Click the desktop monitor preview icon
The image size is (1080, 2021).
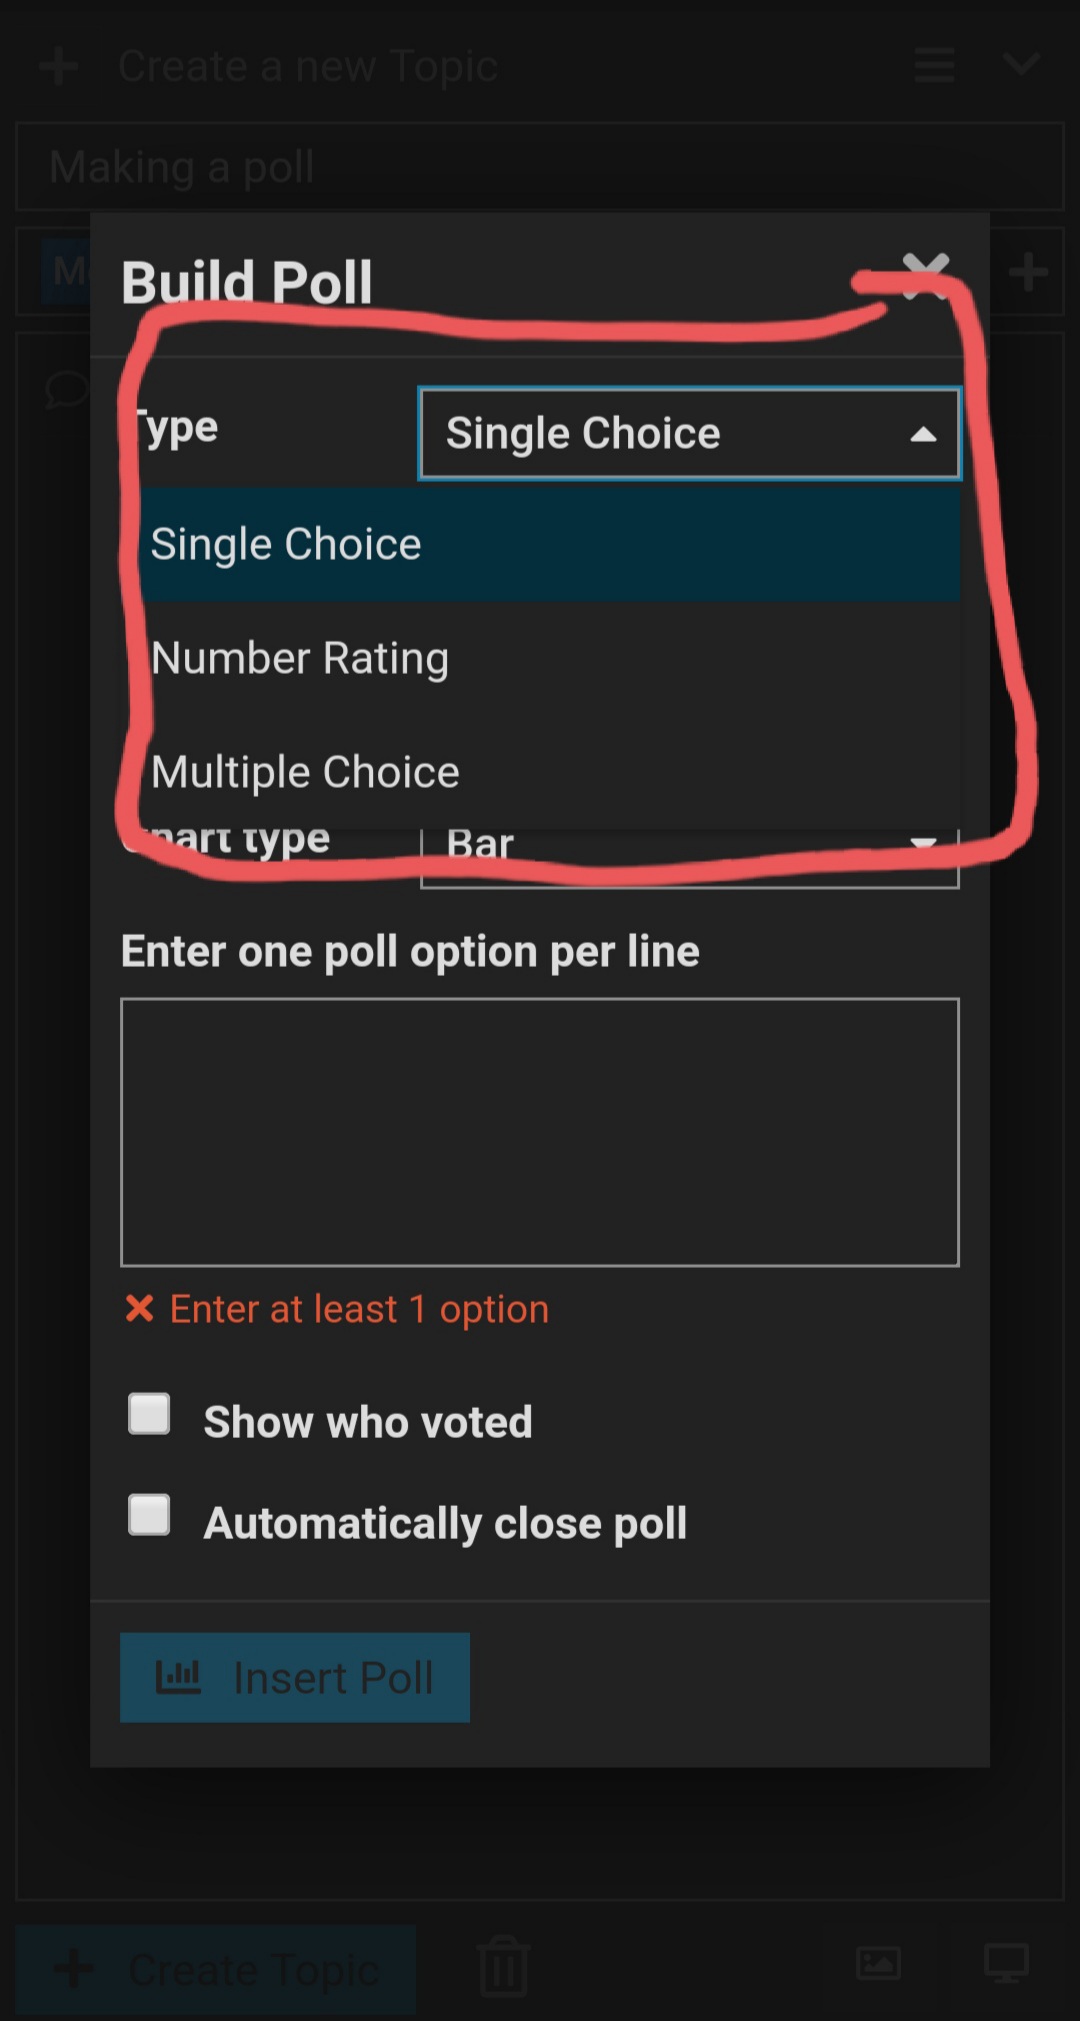point(1006,1963)
